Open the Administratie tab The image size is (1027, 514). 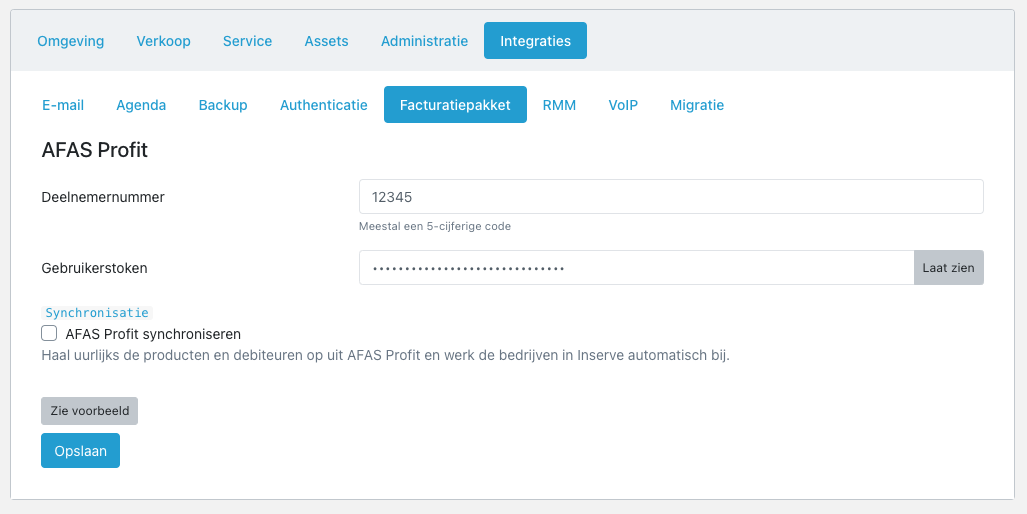[x=424, y=41]
